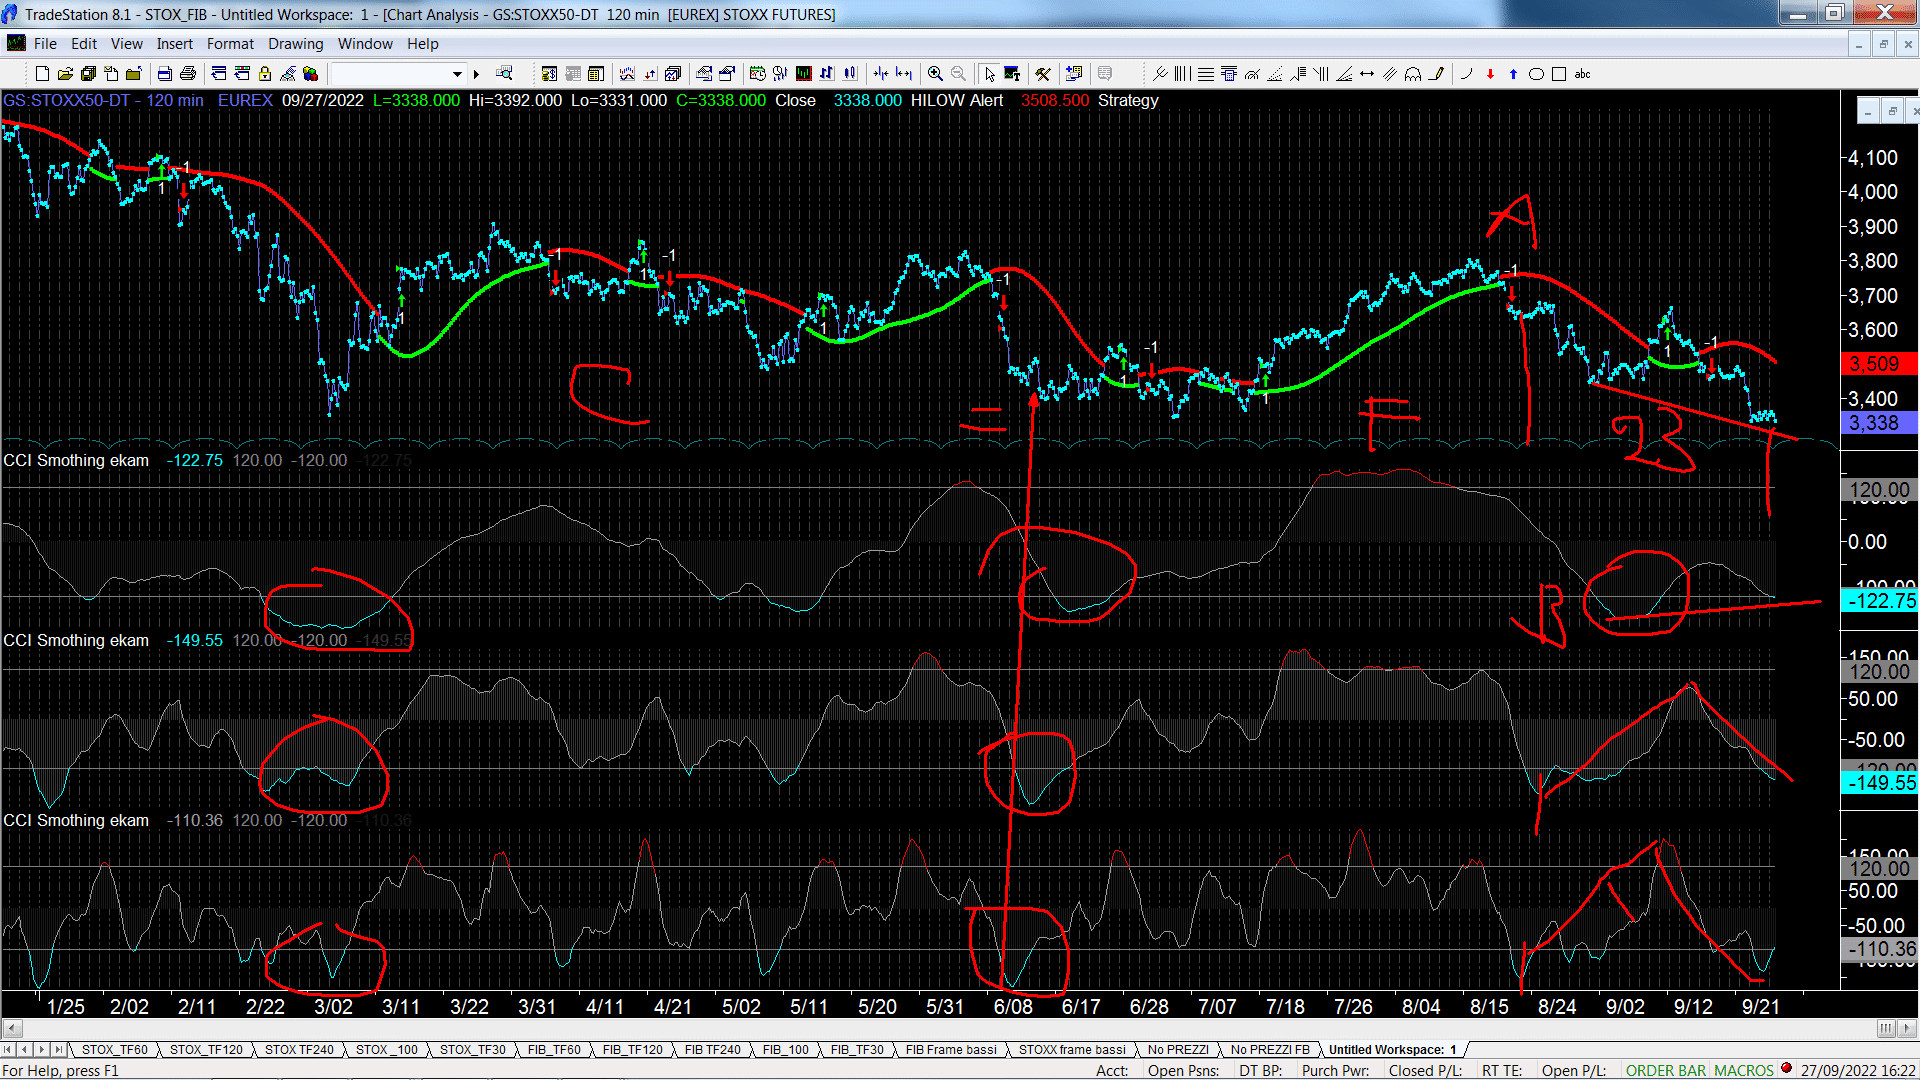This screenshot has height=1080, width=1920.
Task: Switch to the FIB_TF60 workspace tab
Action: [554, 1050]
